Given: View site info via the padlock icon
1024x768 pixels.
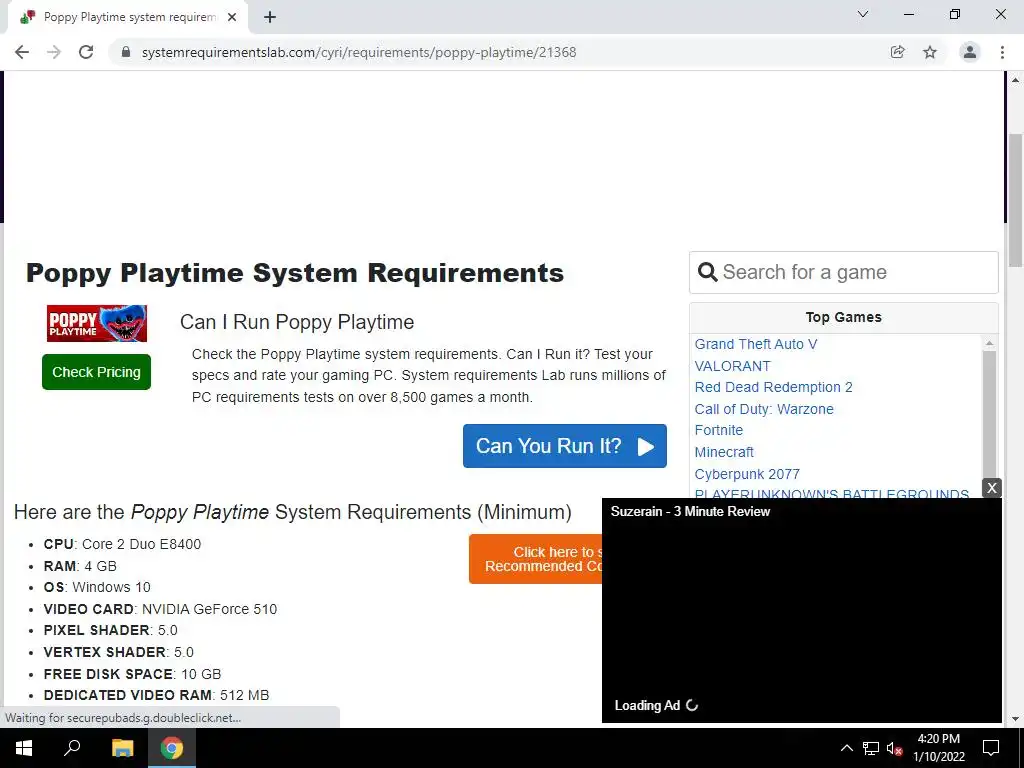Looking at the screenshot, I should (x=127, y=52).
